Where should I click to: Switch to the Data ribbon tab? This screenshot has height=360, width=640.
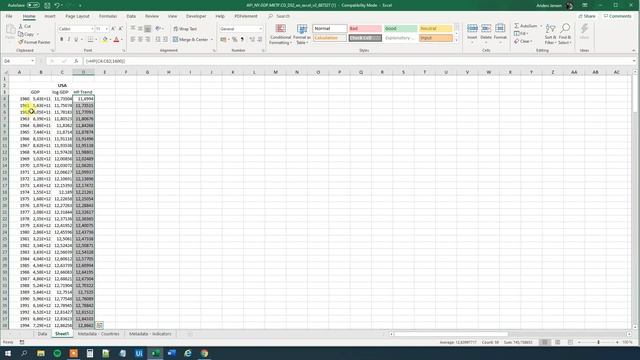pos(131,16)
